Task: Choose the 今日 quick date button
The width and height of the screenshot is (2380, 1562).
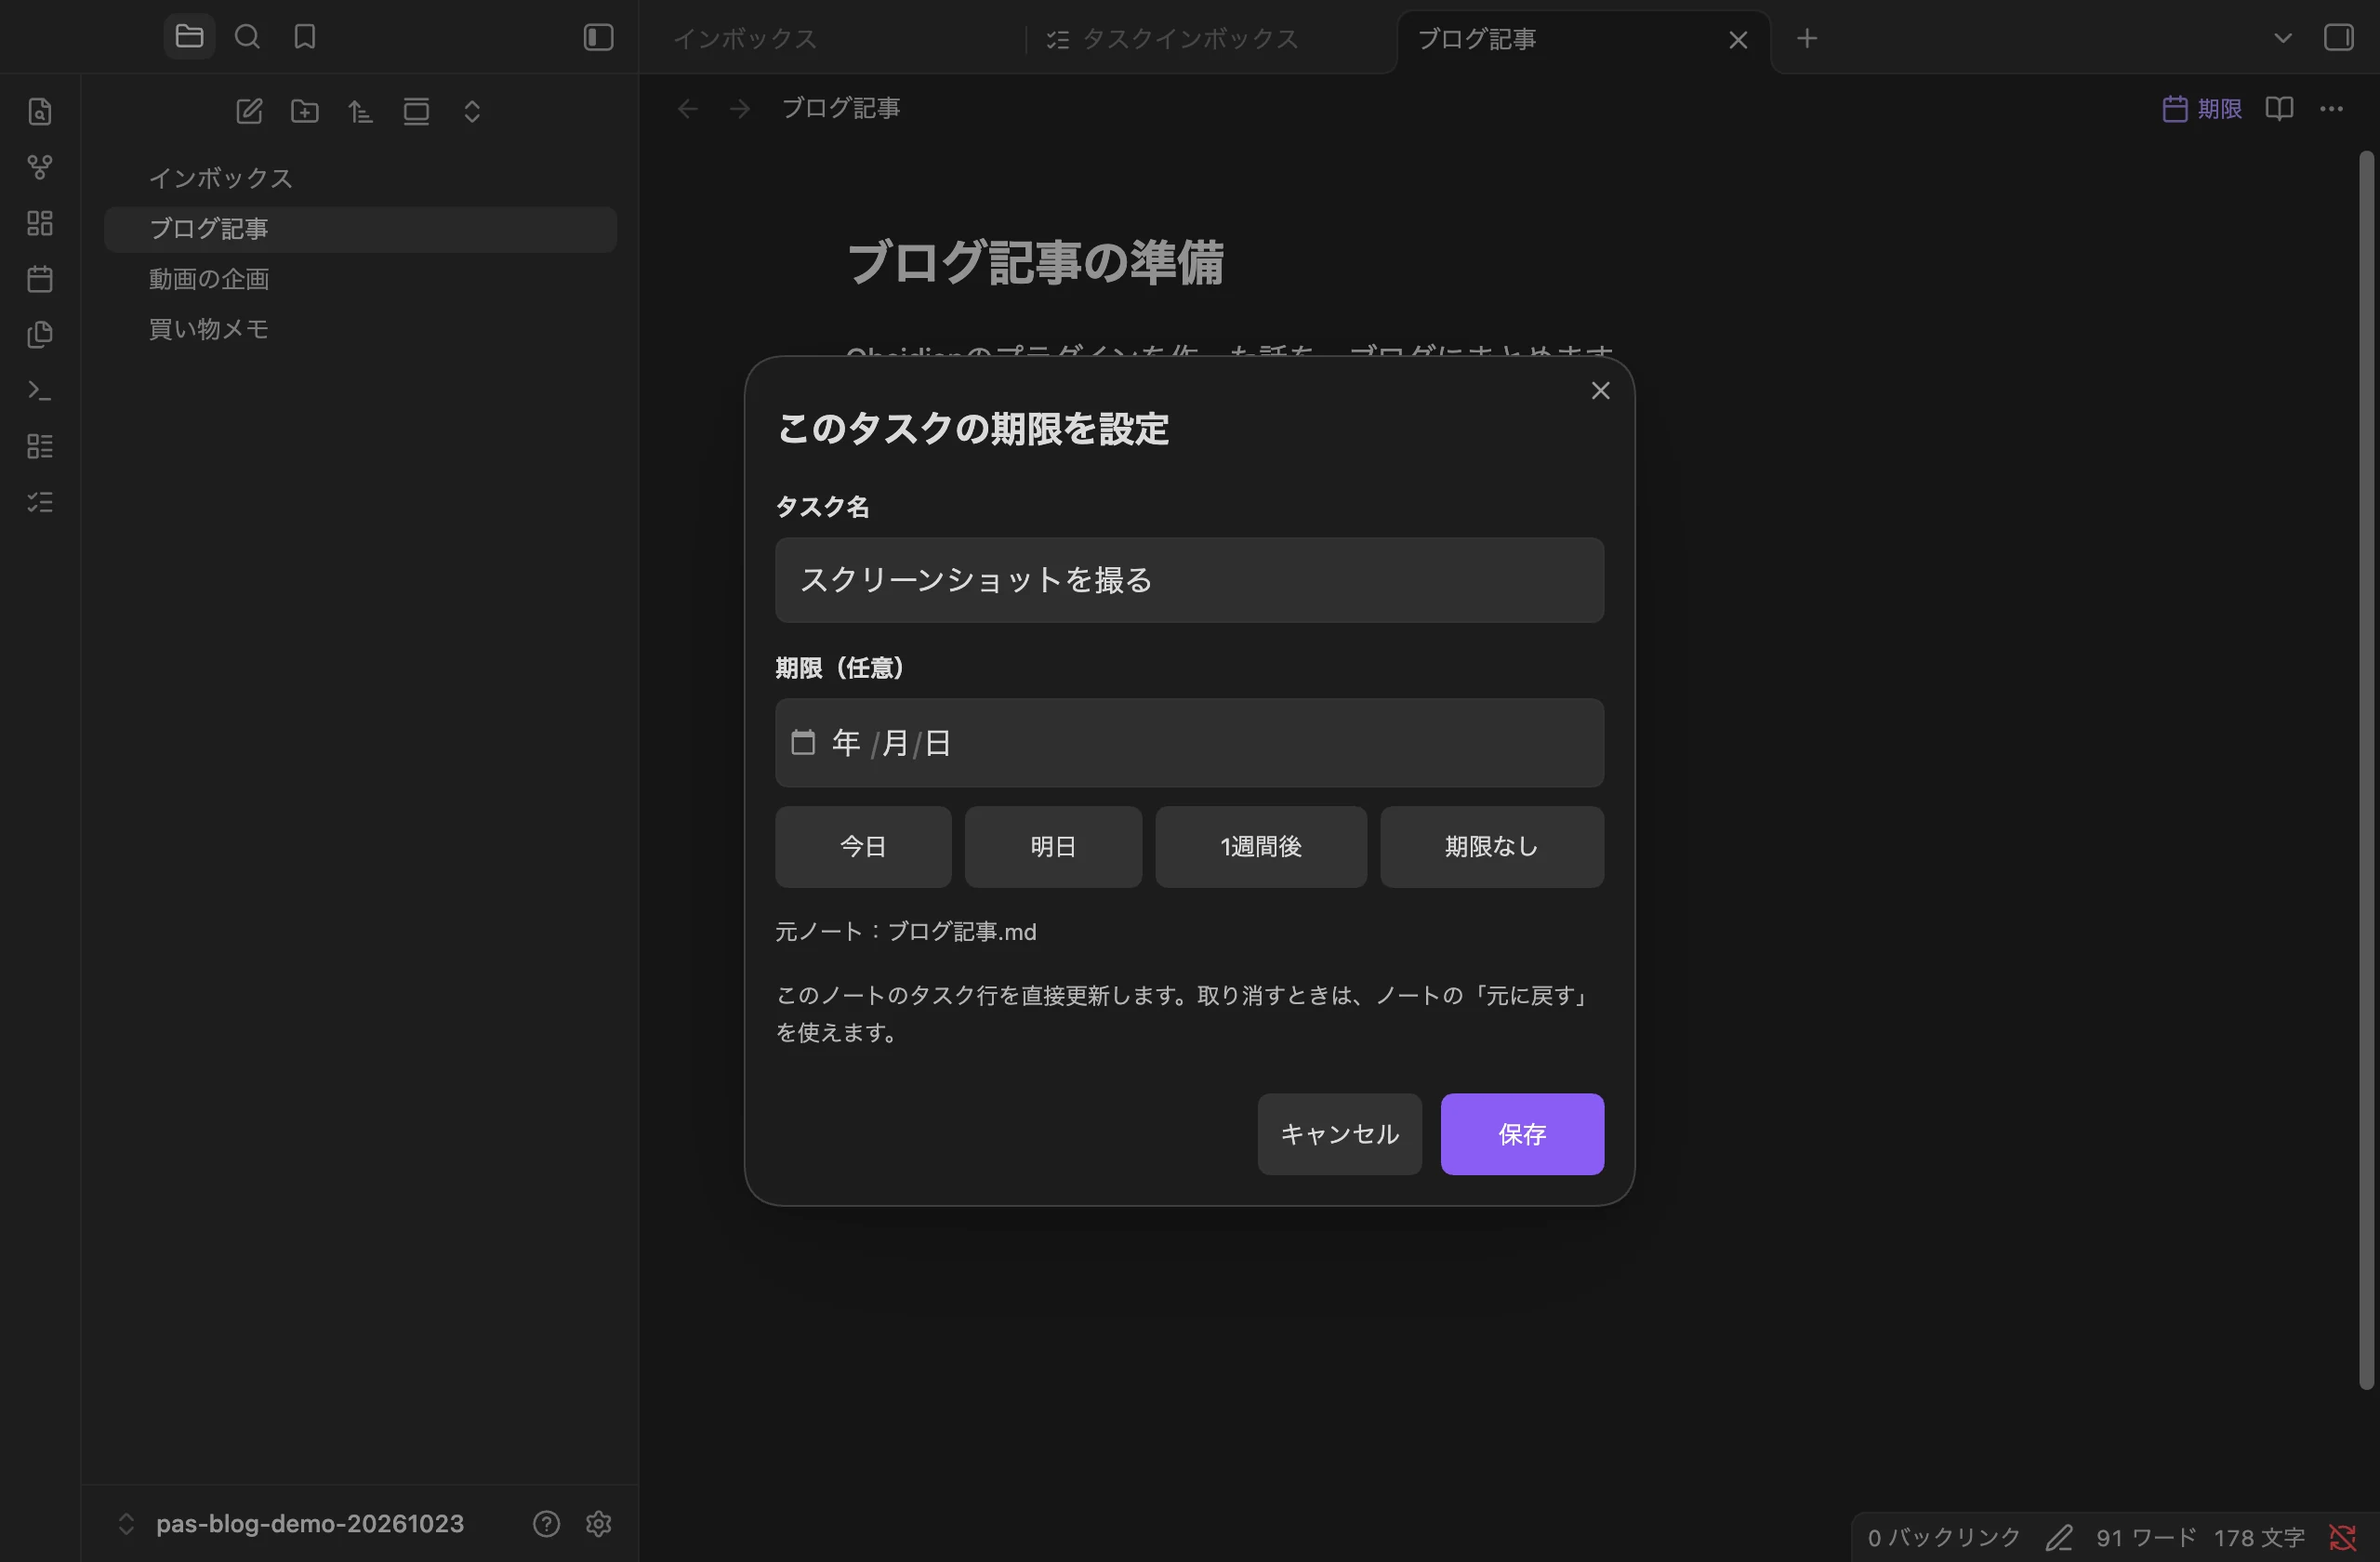Action: click(x=863, y=847)
